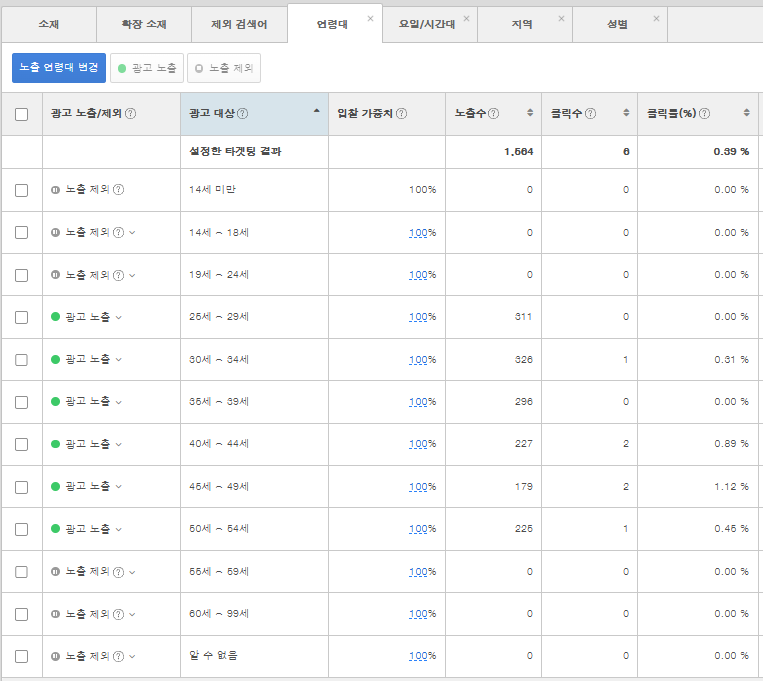Close the 성별 tab with X
This screenshot has height=681, width=763.
[x=656, y=18]
